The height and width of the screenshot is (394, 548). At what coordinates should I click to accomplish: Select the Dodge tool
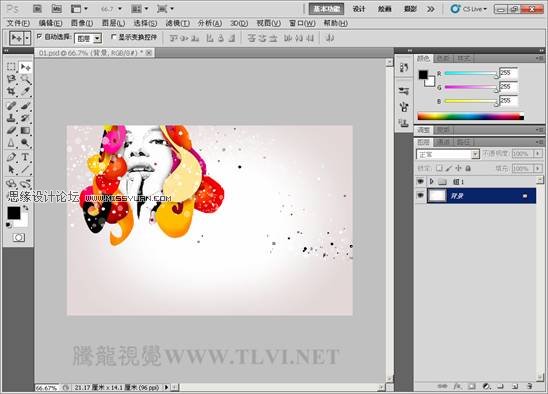click(25, 143)
